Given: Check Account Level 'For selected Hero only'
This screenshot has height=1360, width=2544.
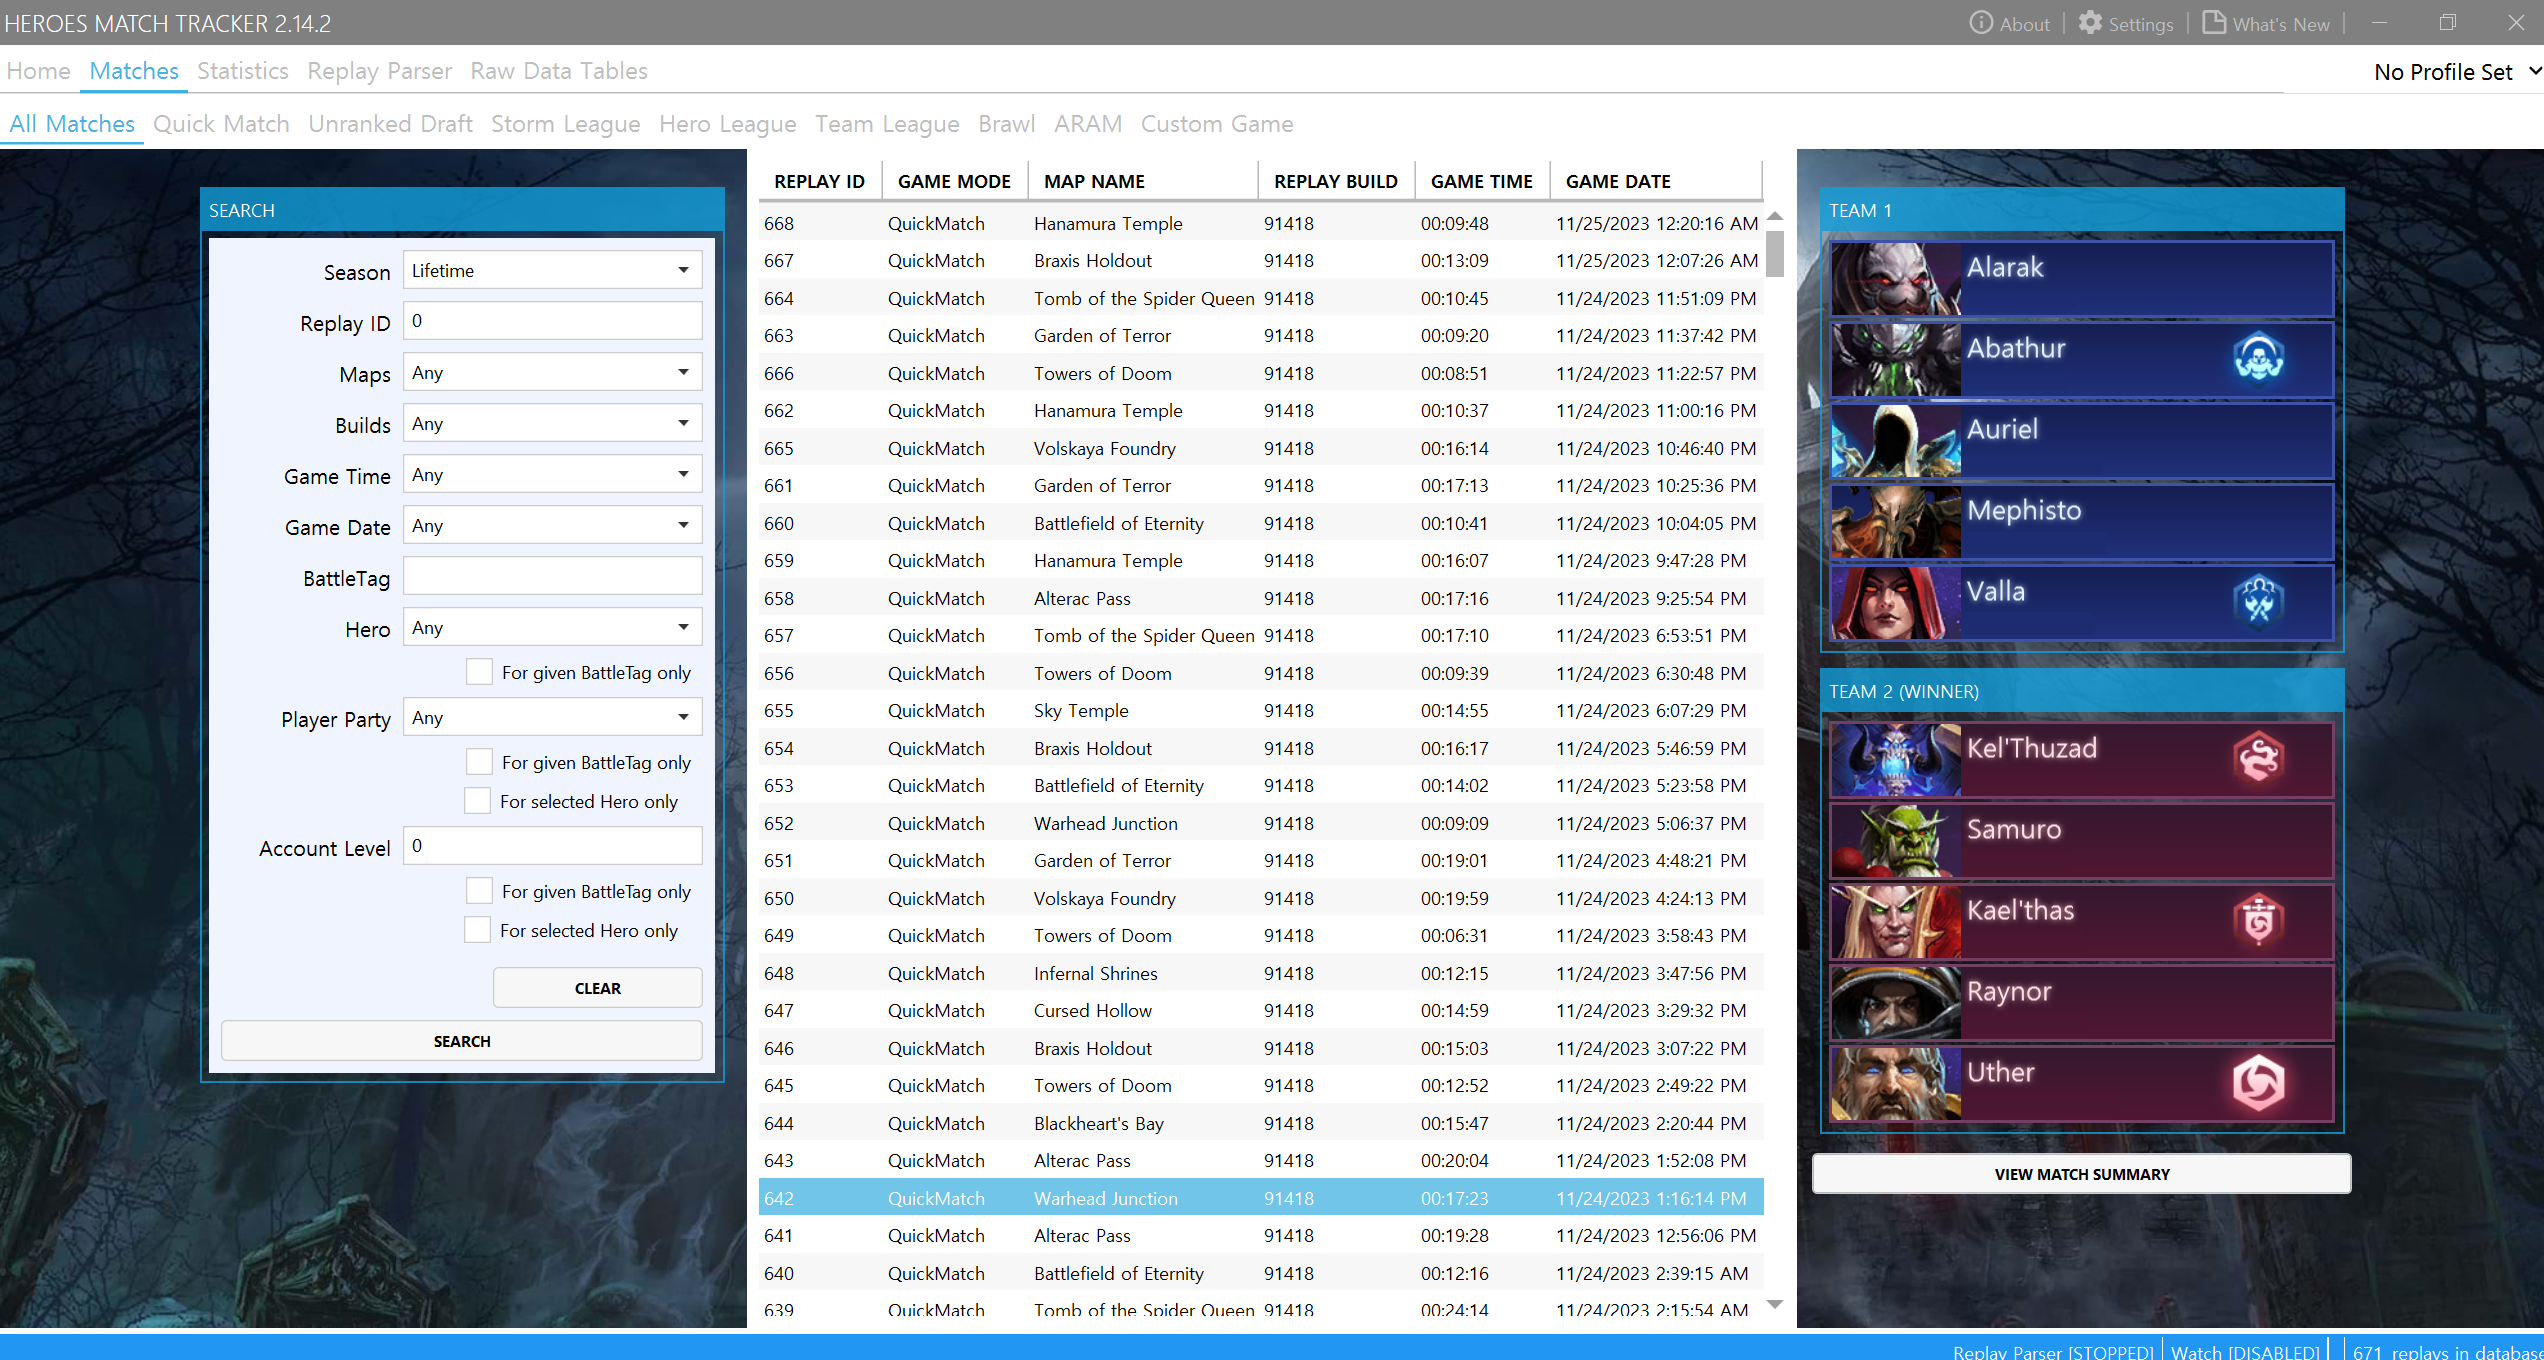Looking at the screenshot, I should tap(477, 930).
